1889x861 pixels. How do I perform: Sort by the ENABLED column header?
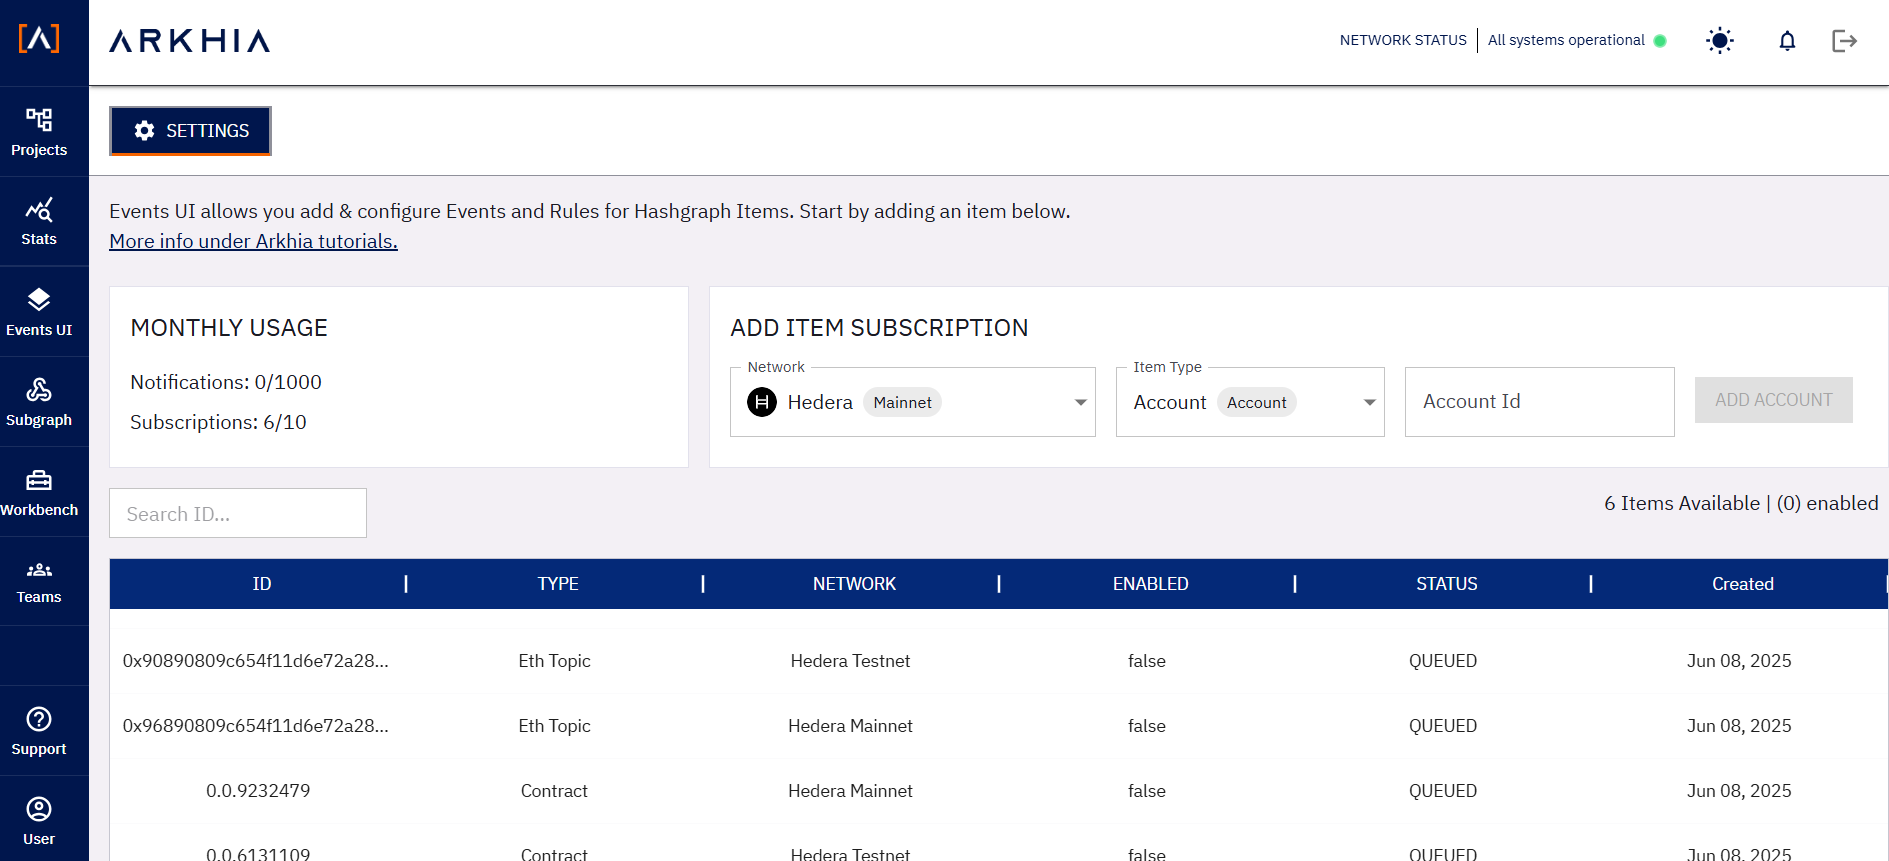1150,584
